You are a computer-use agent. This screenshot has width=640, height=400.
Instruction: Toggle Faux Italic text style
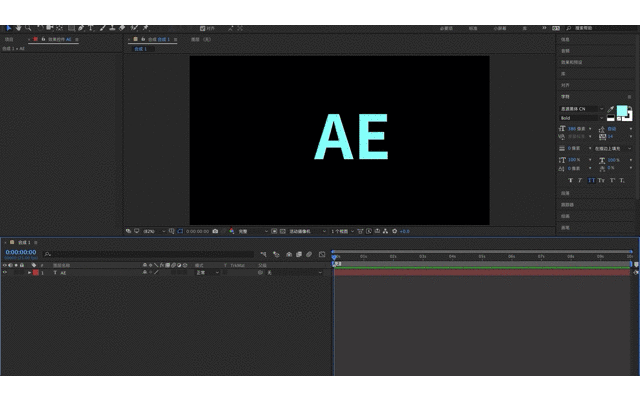(x=580, y=180)
